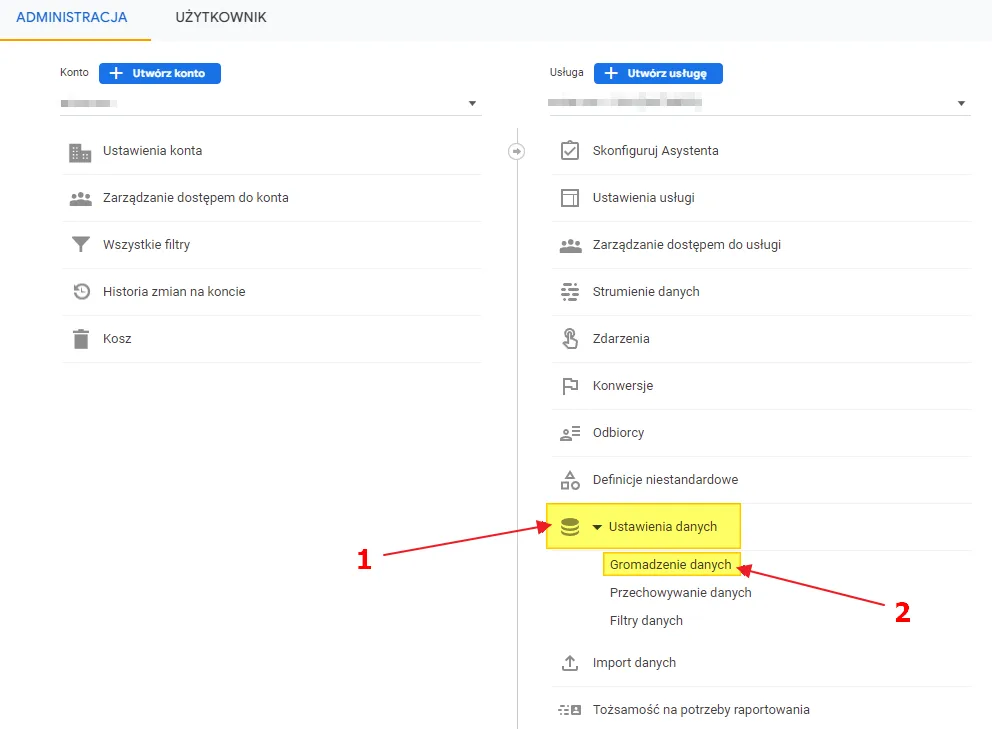Image resolution: width=992 pixels, height=729 pixels.
Task: Open Skonfiguruj Asystenta
Action: [x=655, y=151]
